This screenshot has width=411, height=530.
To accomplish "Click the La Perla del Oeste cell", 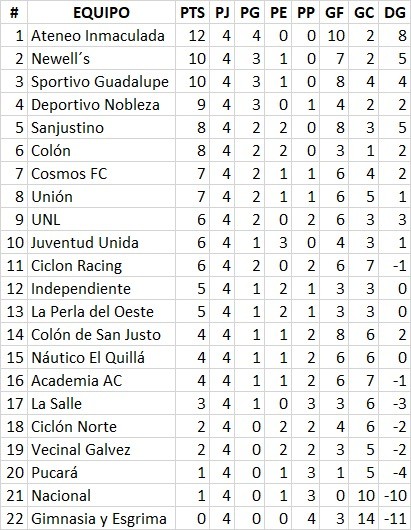I will 101,311.
